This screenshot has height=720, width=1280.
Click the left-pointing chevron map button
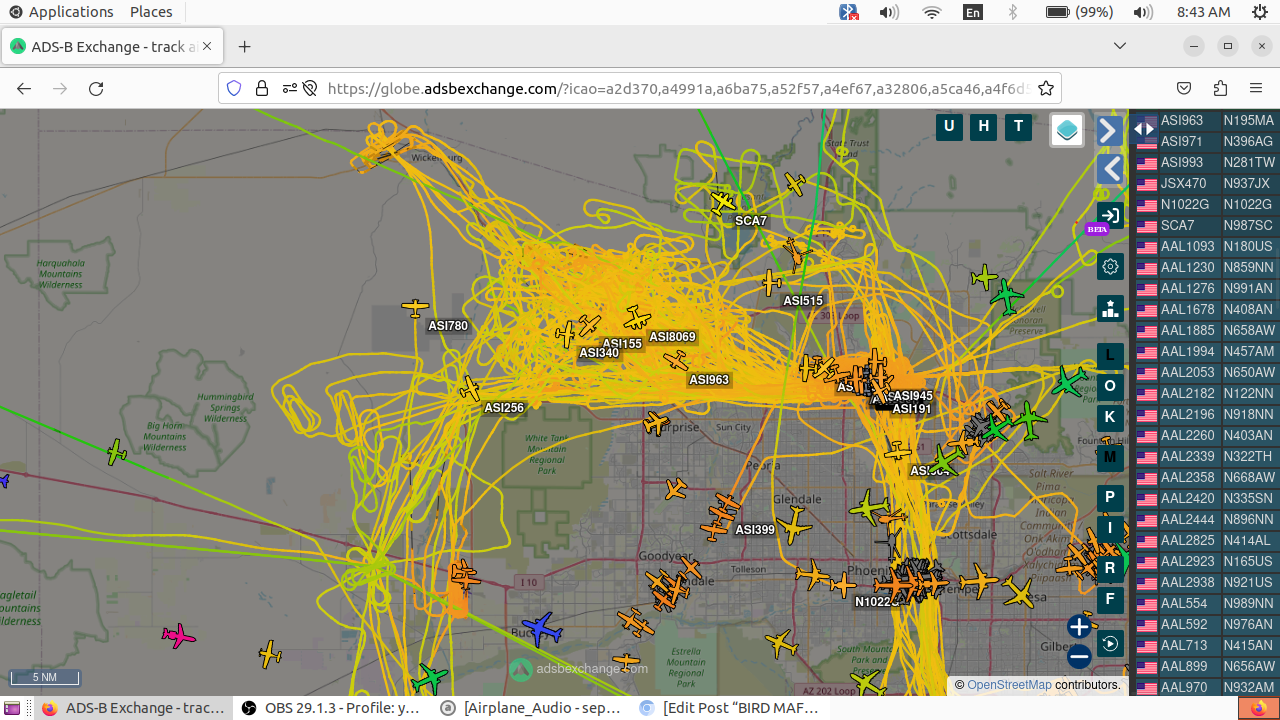(x=1108, y=169)
